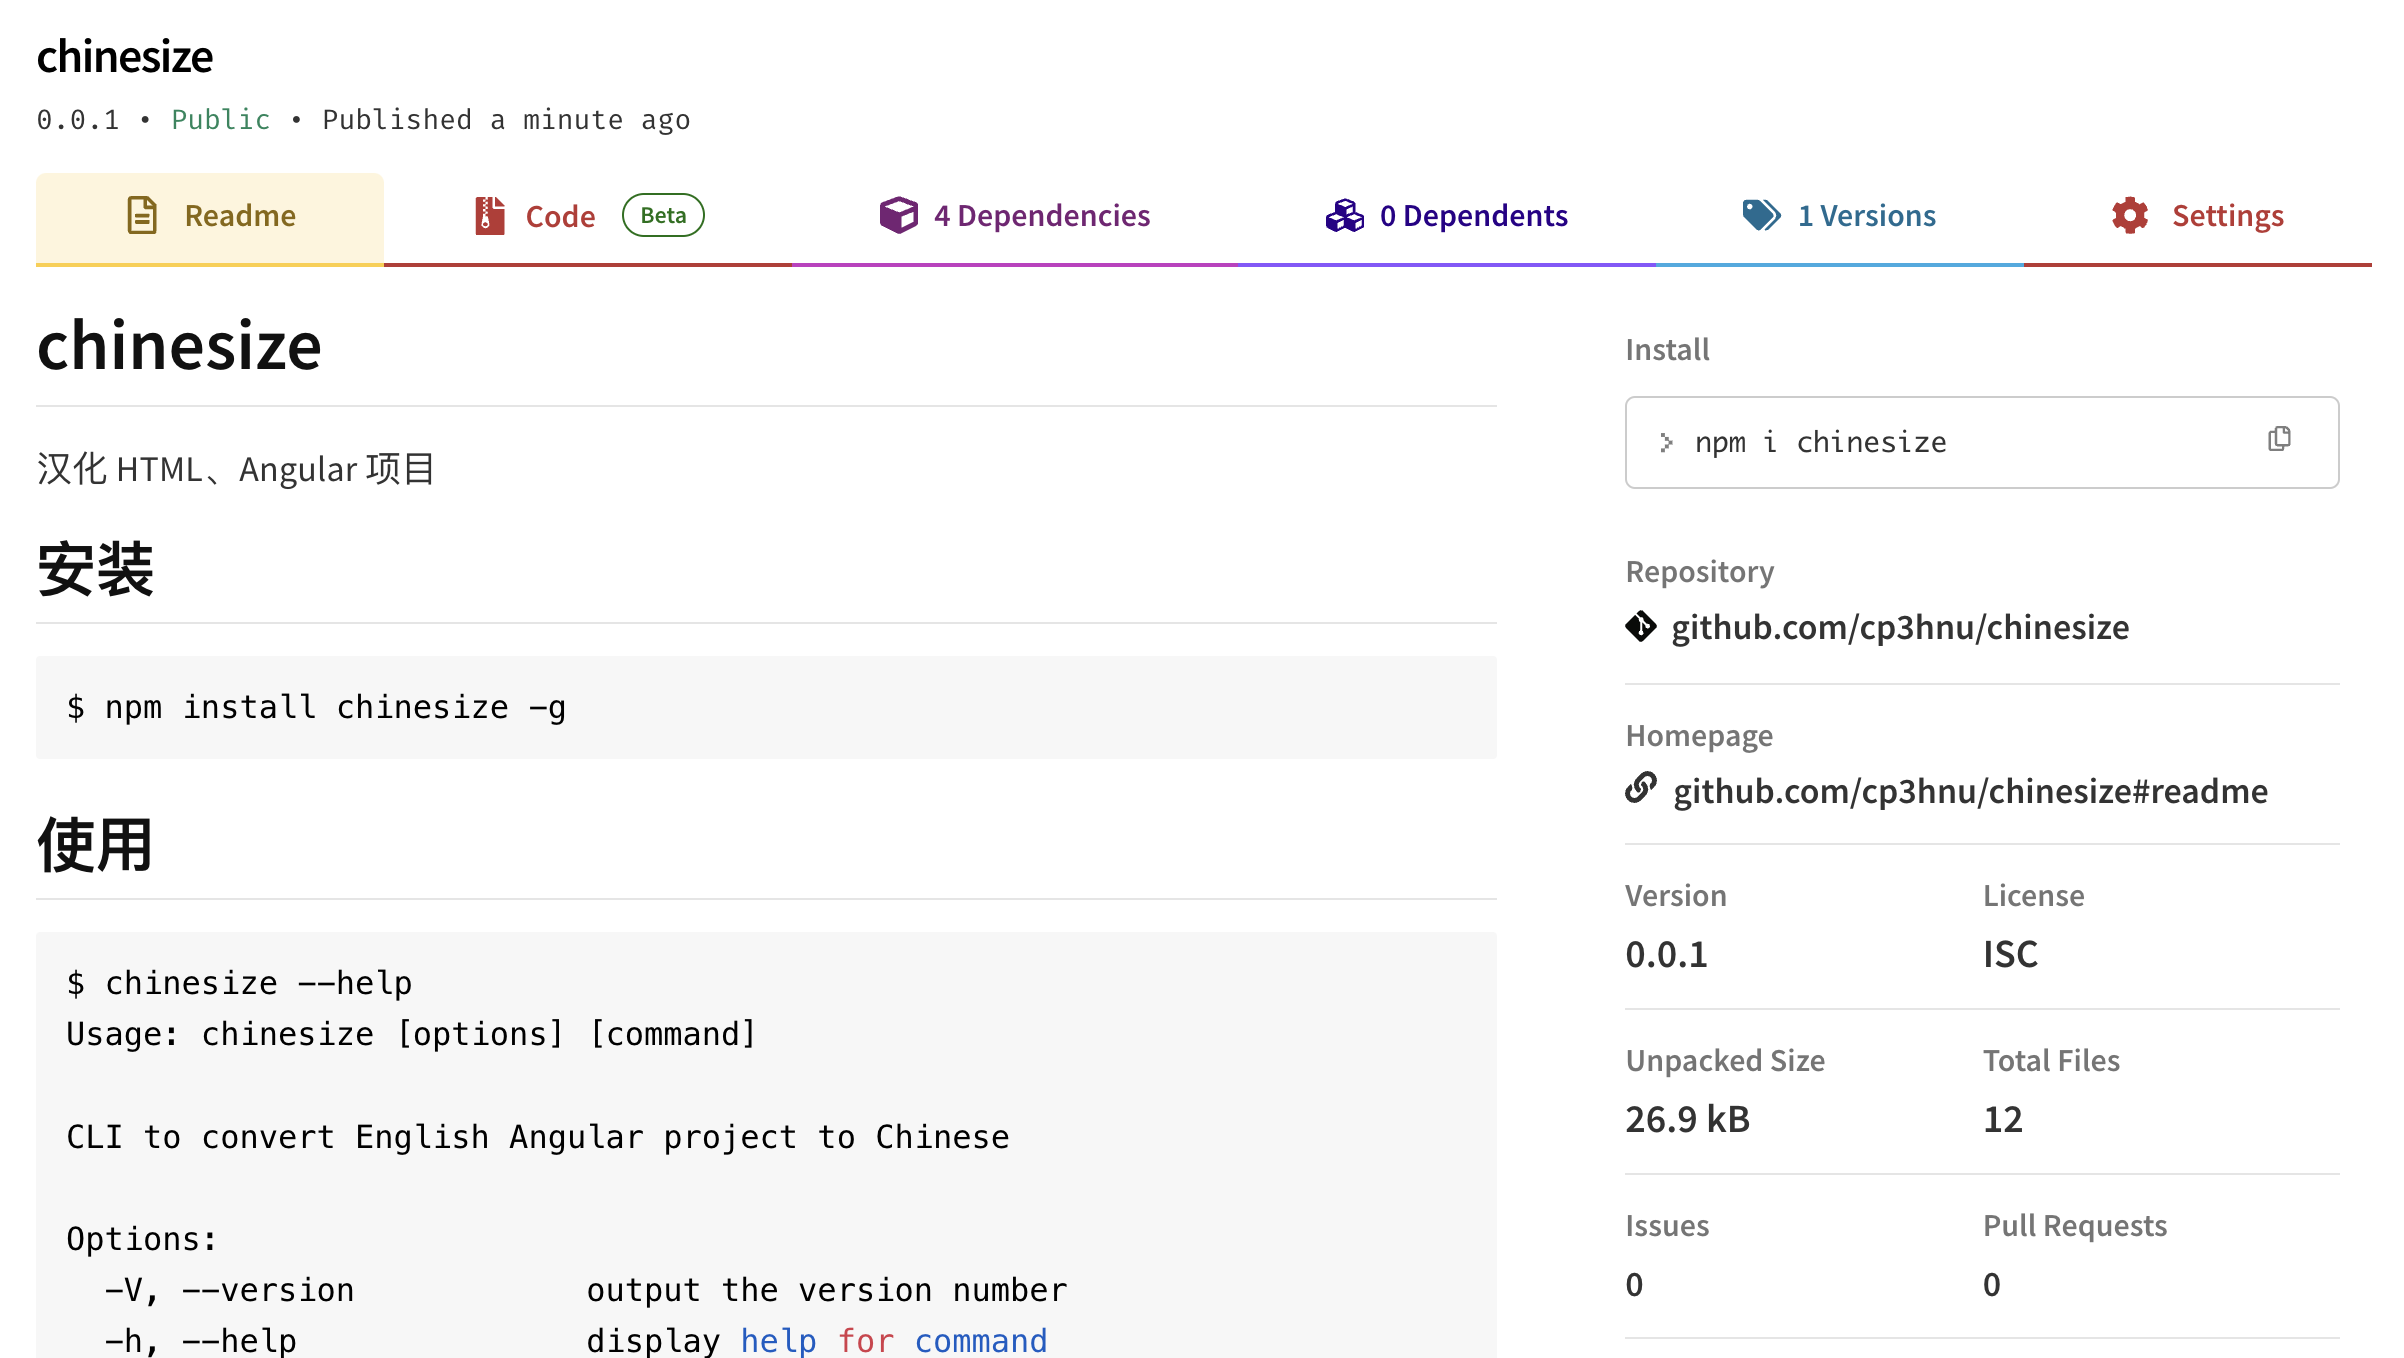
Task: Click the 汉化 HTML、Angular 项目 description
Action: pyautogui.click(x=236, y=469)
